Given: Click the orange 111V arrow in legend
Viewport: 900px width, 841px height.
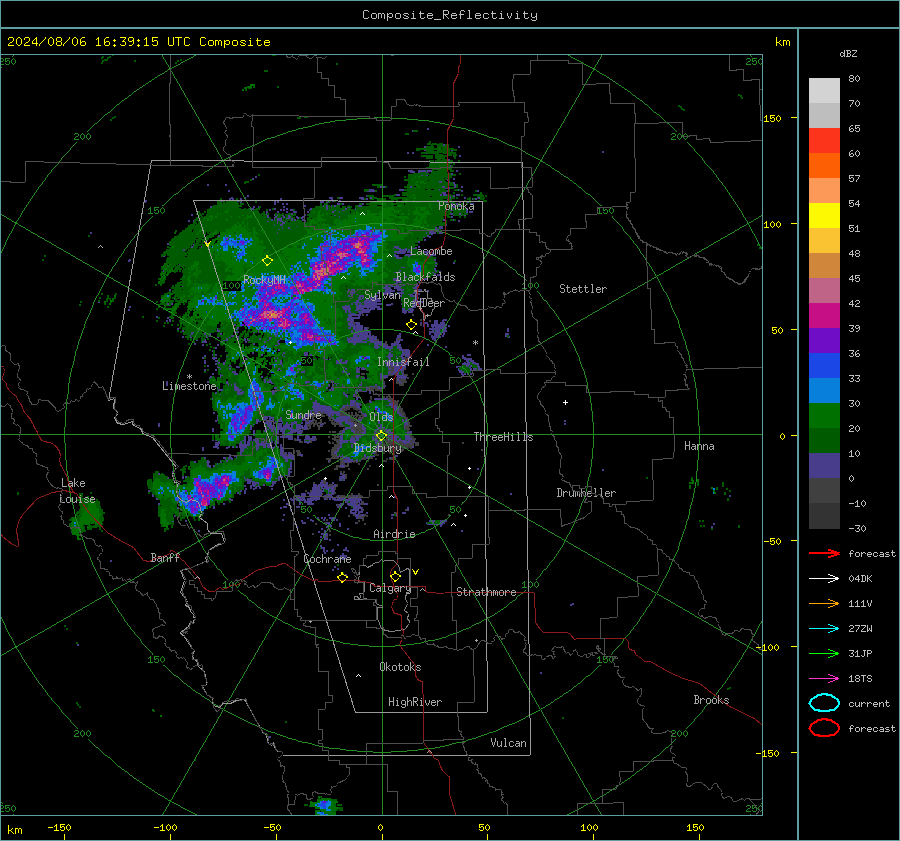Looking at the screenshot, I should point(824,603).
